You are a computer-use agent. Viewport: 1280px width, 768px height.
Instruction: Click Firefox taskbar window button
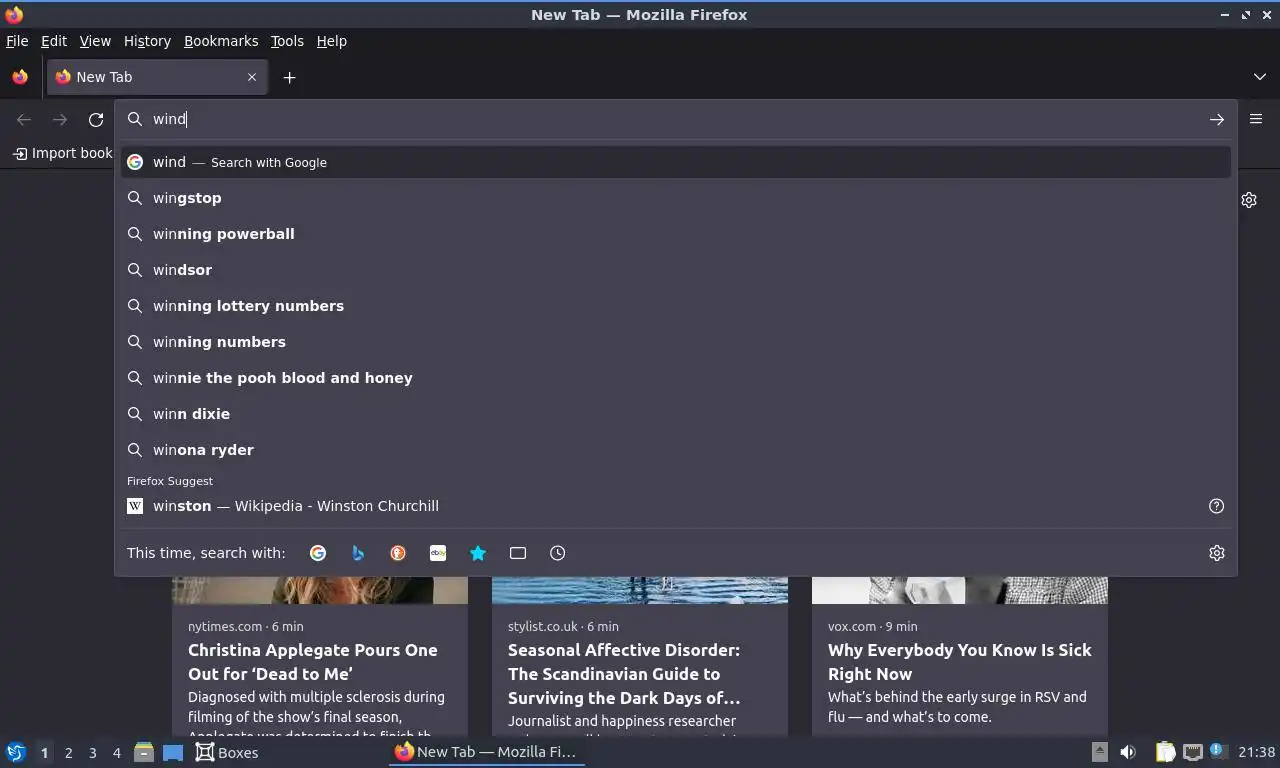click(486, 752)
